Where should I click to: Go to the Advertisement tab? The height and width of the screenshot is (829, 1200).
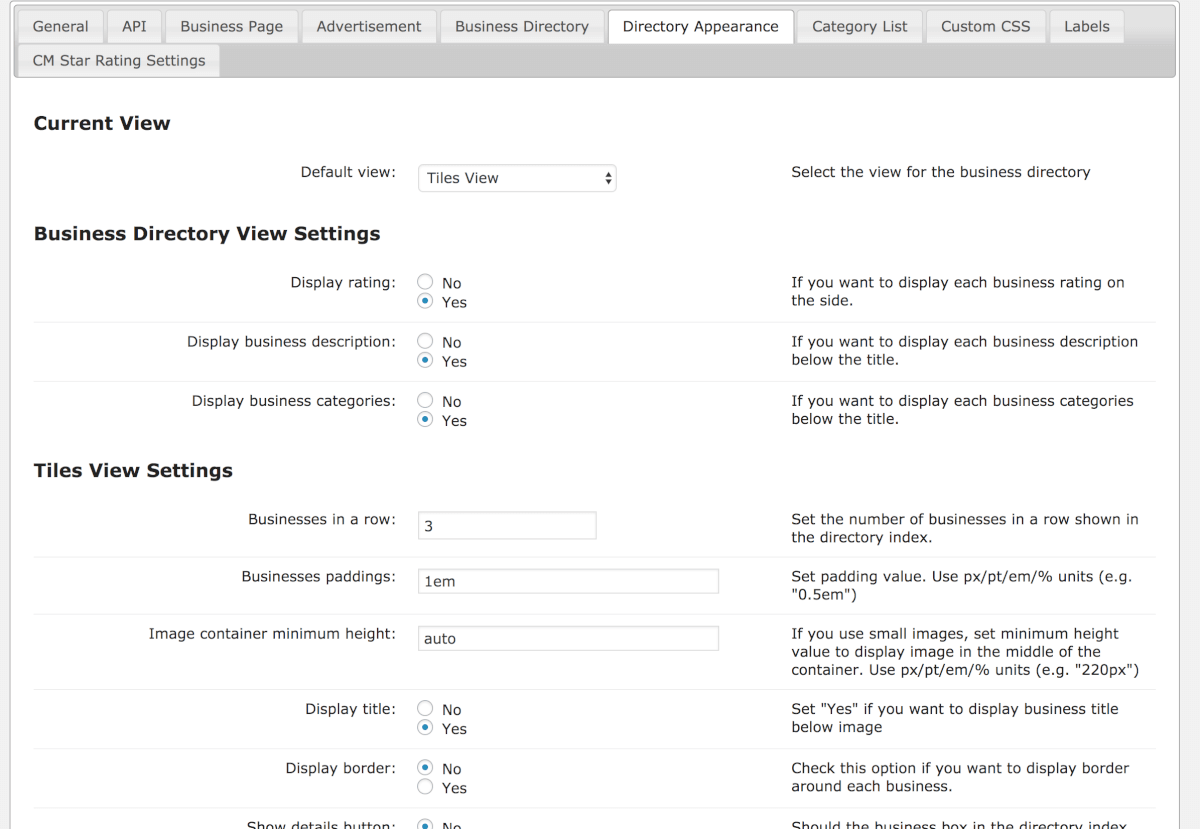[369, 26]
